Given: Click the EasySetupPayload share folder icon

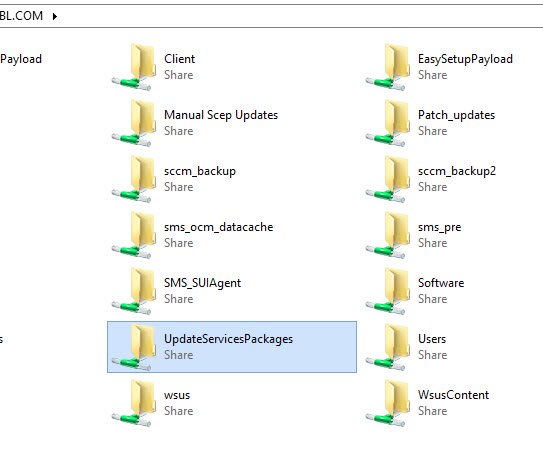Looking at the screenshot, I should point(387,67).
